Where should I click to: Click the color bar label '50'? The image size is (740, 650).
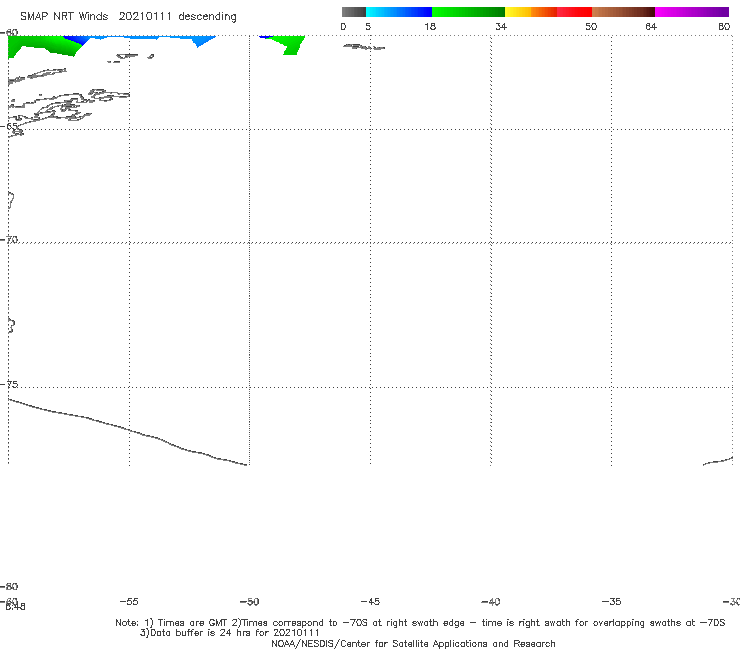(591, 27)
